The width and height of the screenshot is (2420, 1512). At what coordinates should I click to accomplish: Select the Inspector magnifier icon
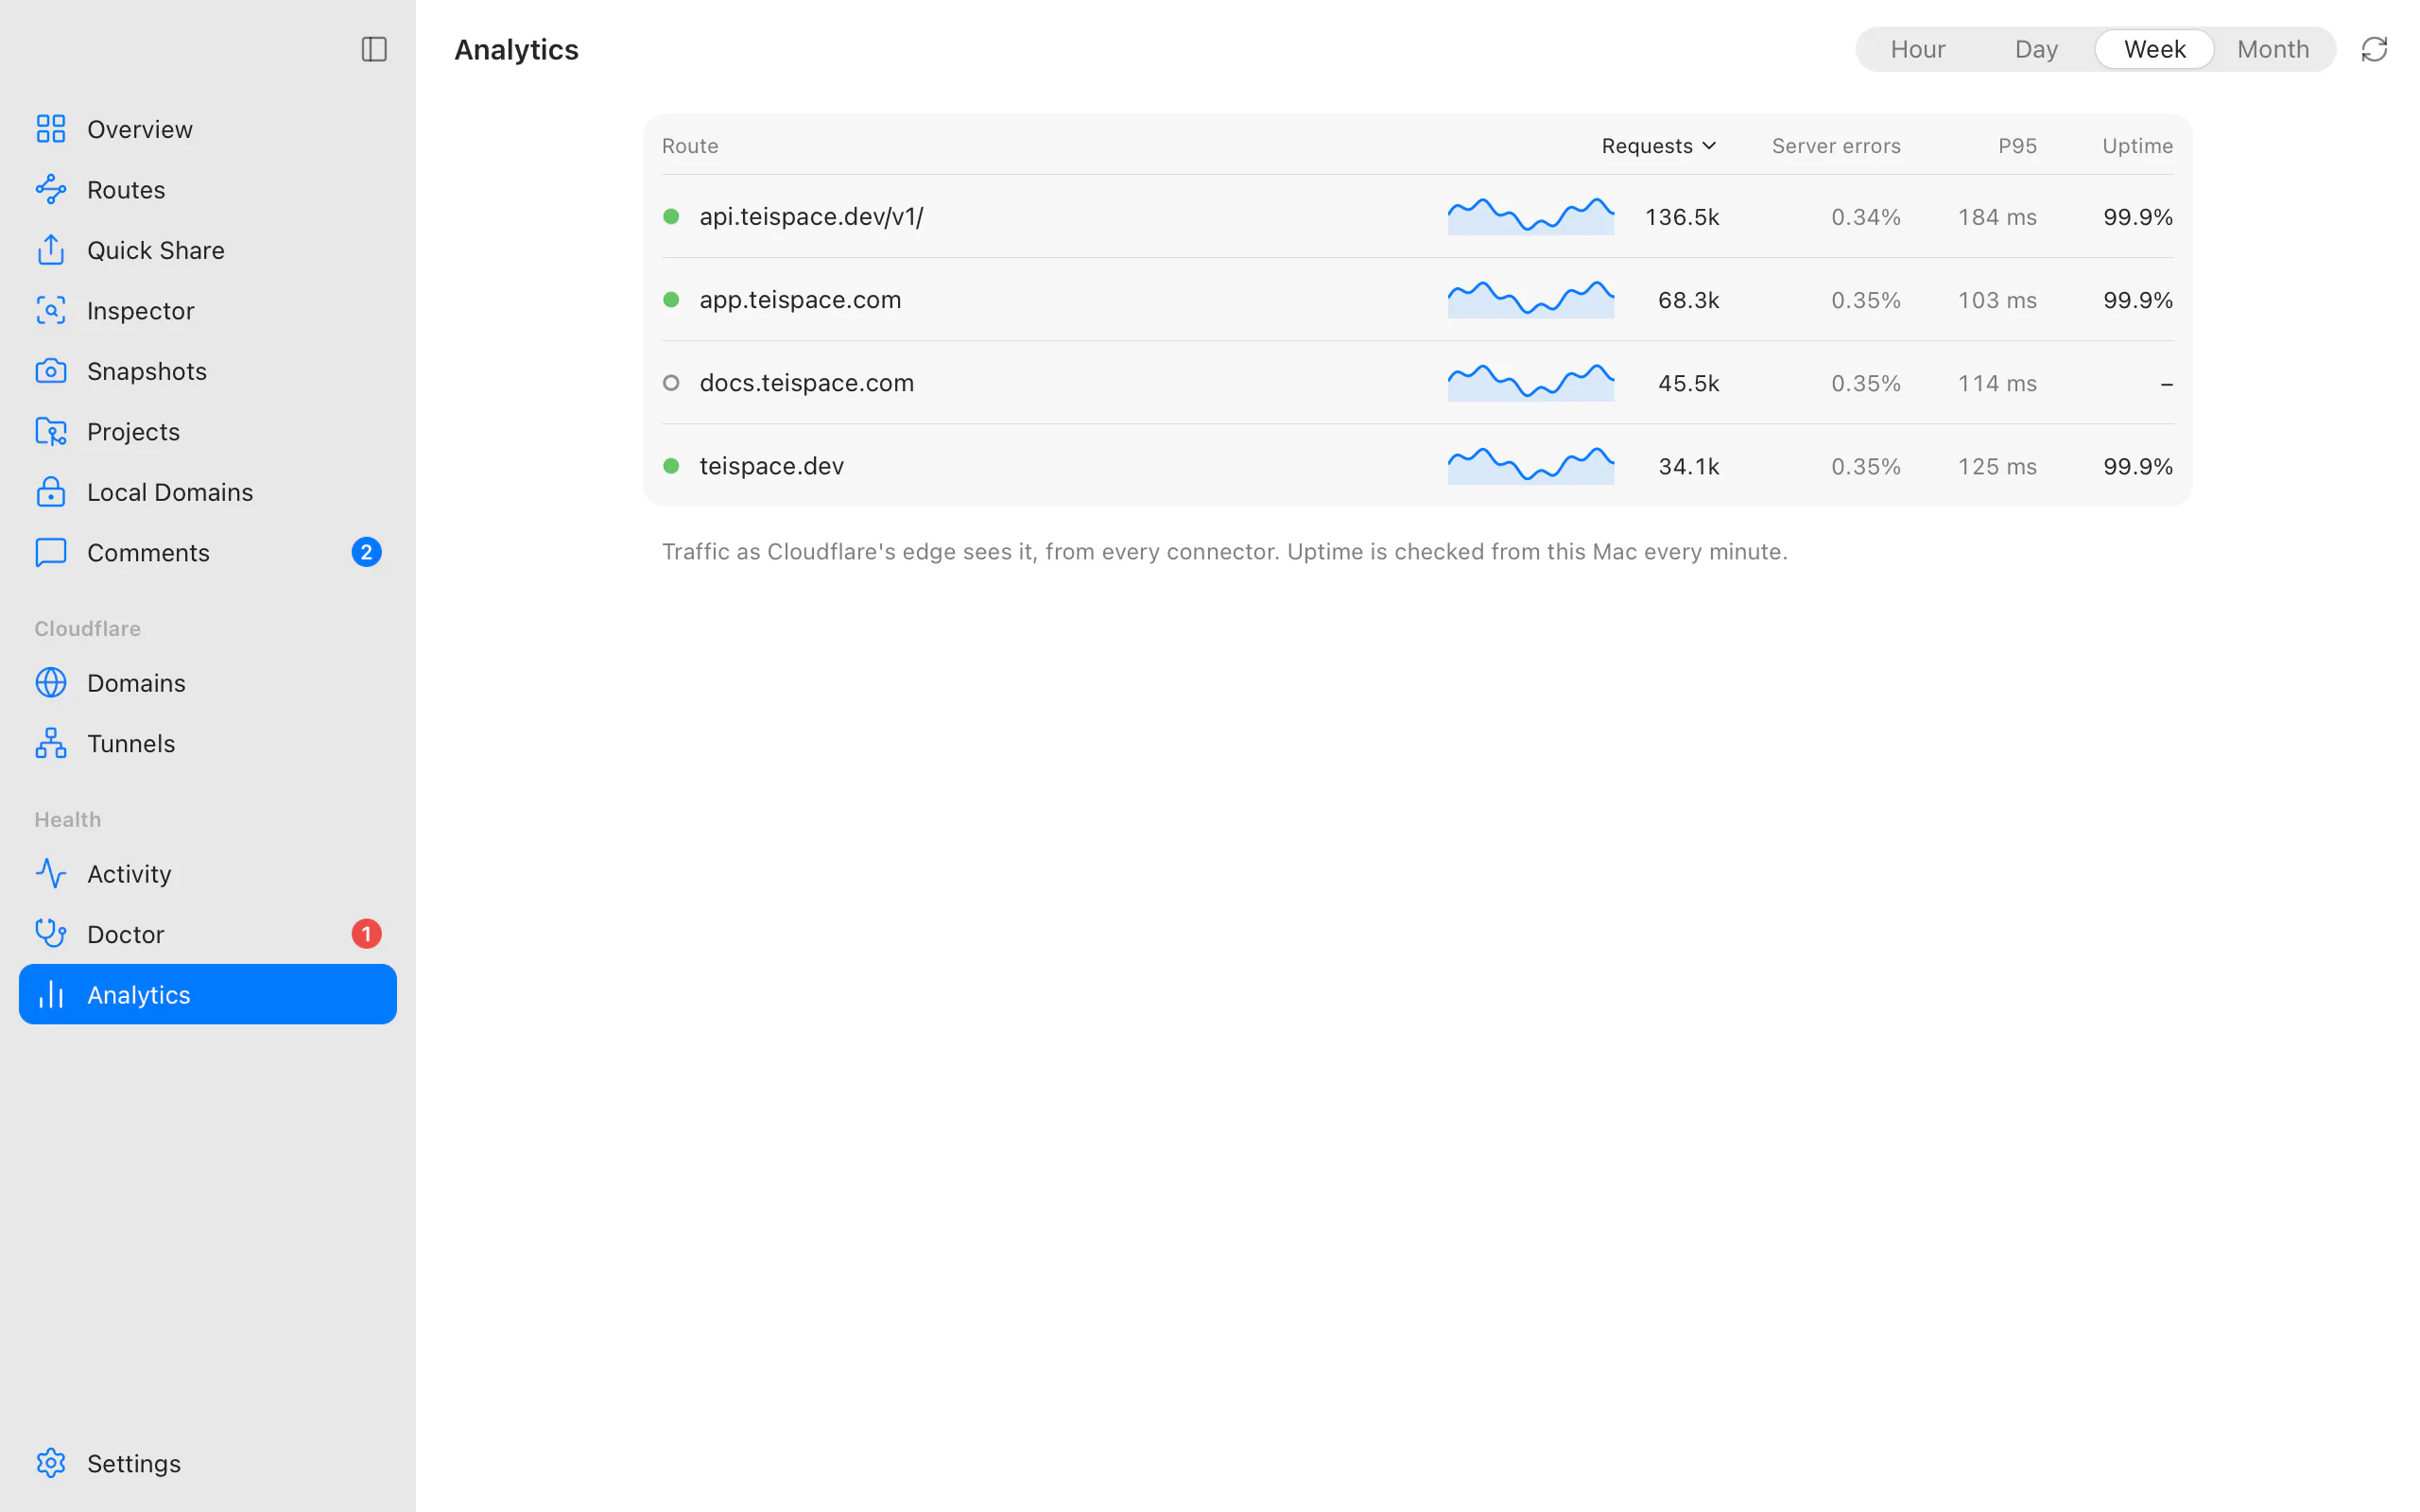(x=50, y=310)
